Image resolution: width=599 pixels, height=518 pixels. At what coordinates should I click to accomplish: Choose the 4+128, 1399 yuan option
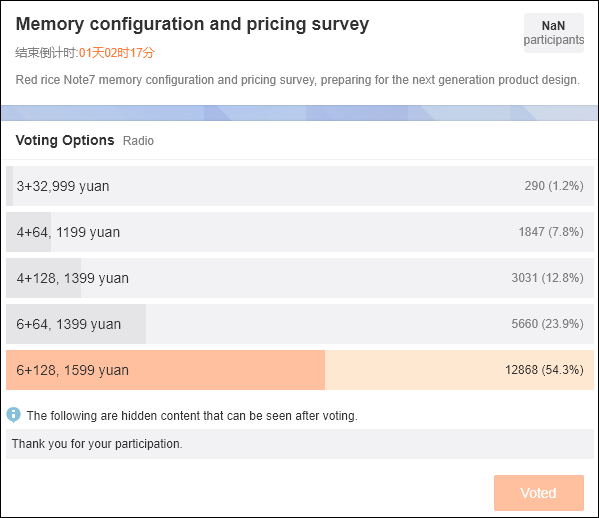point(300,278)
